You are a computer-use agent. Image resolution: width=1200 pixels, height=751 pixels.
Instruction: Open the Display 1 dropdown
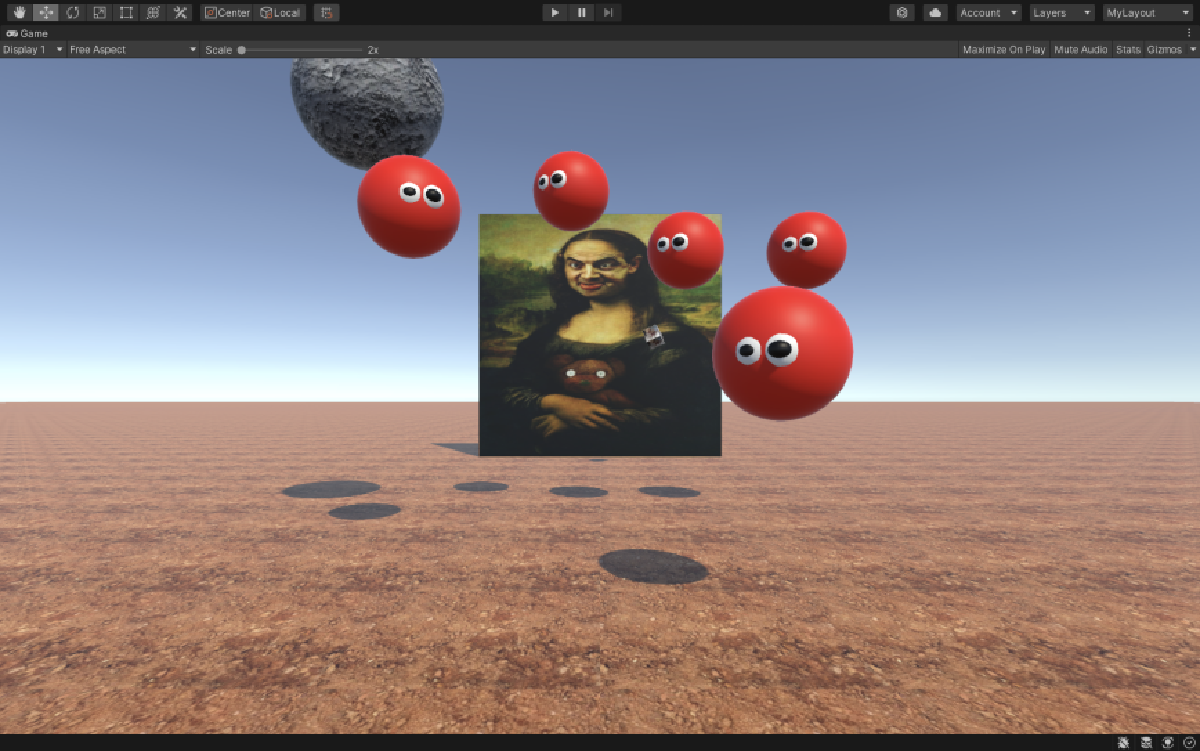33,49
